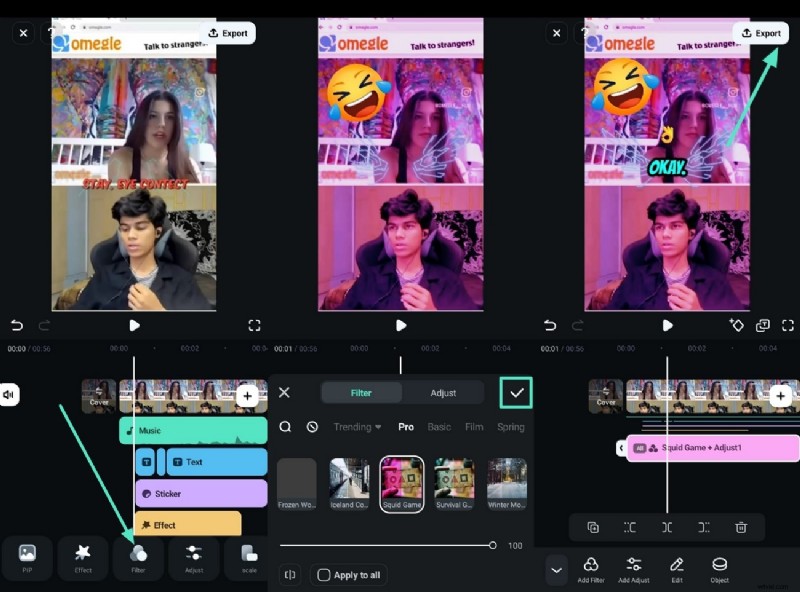Image resolution: width=800 pixels, height=592 pixels.
Task: Switch to the Adjust tab
Action: click(444, 393)
